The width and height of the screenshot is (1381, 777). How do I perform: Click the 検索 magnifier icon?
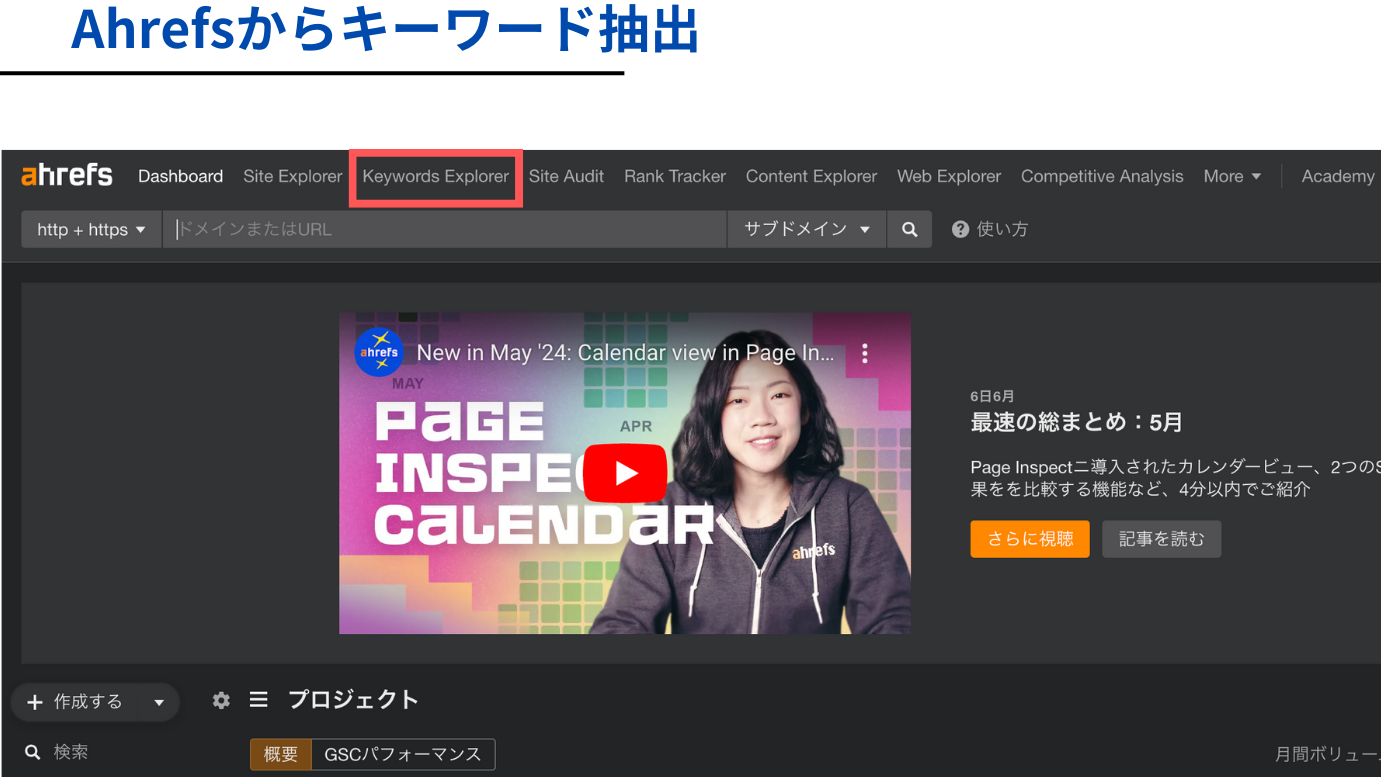click(x=32, y=752)
